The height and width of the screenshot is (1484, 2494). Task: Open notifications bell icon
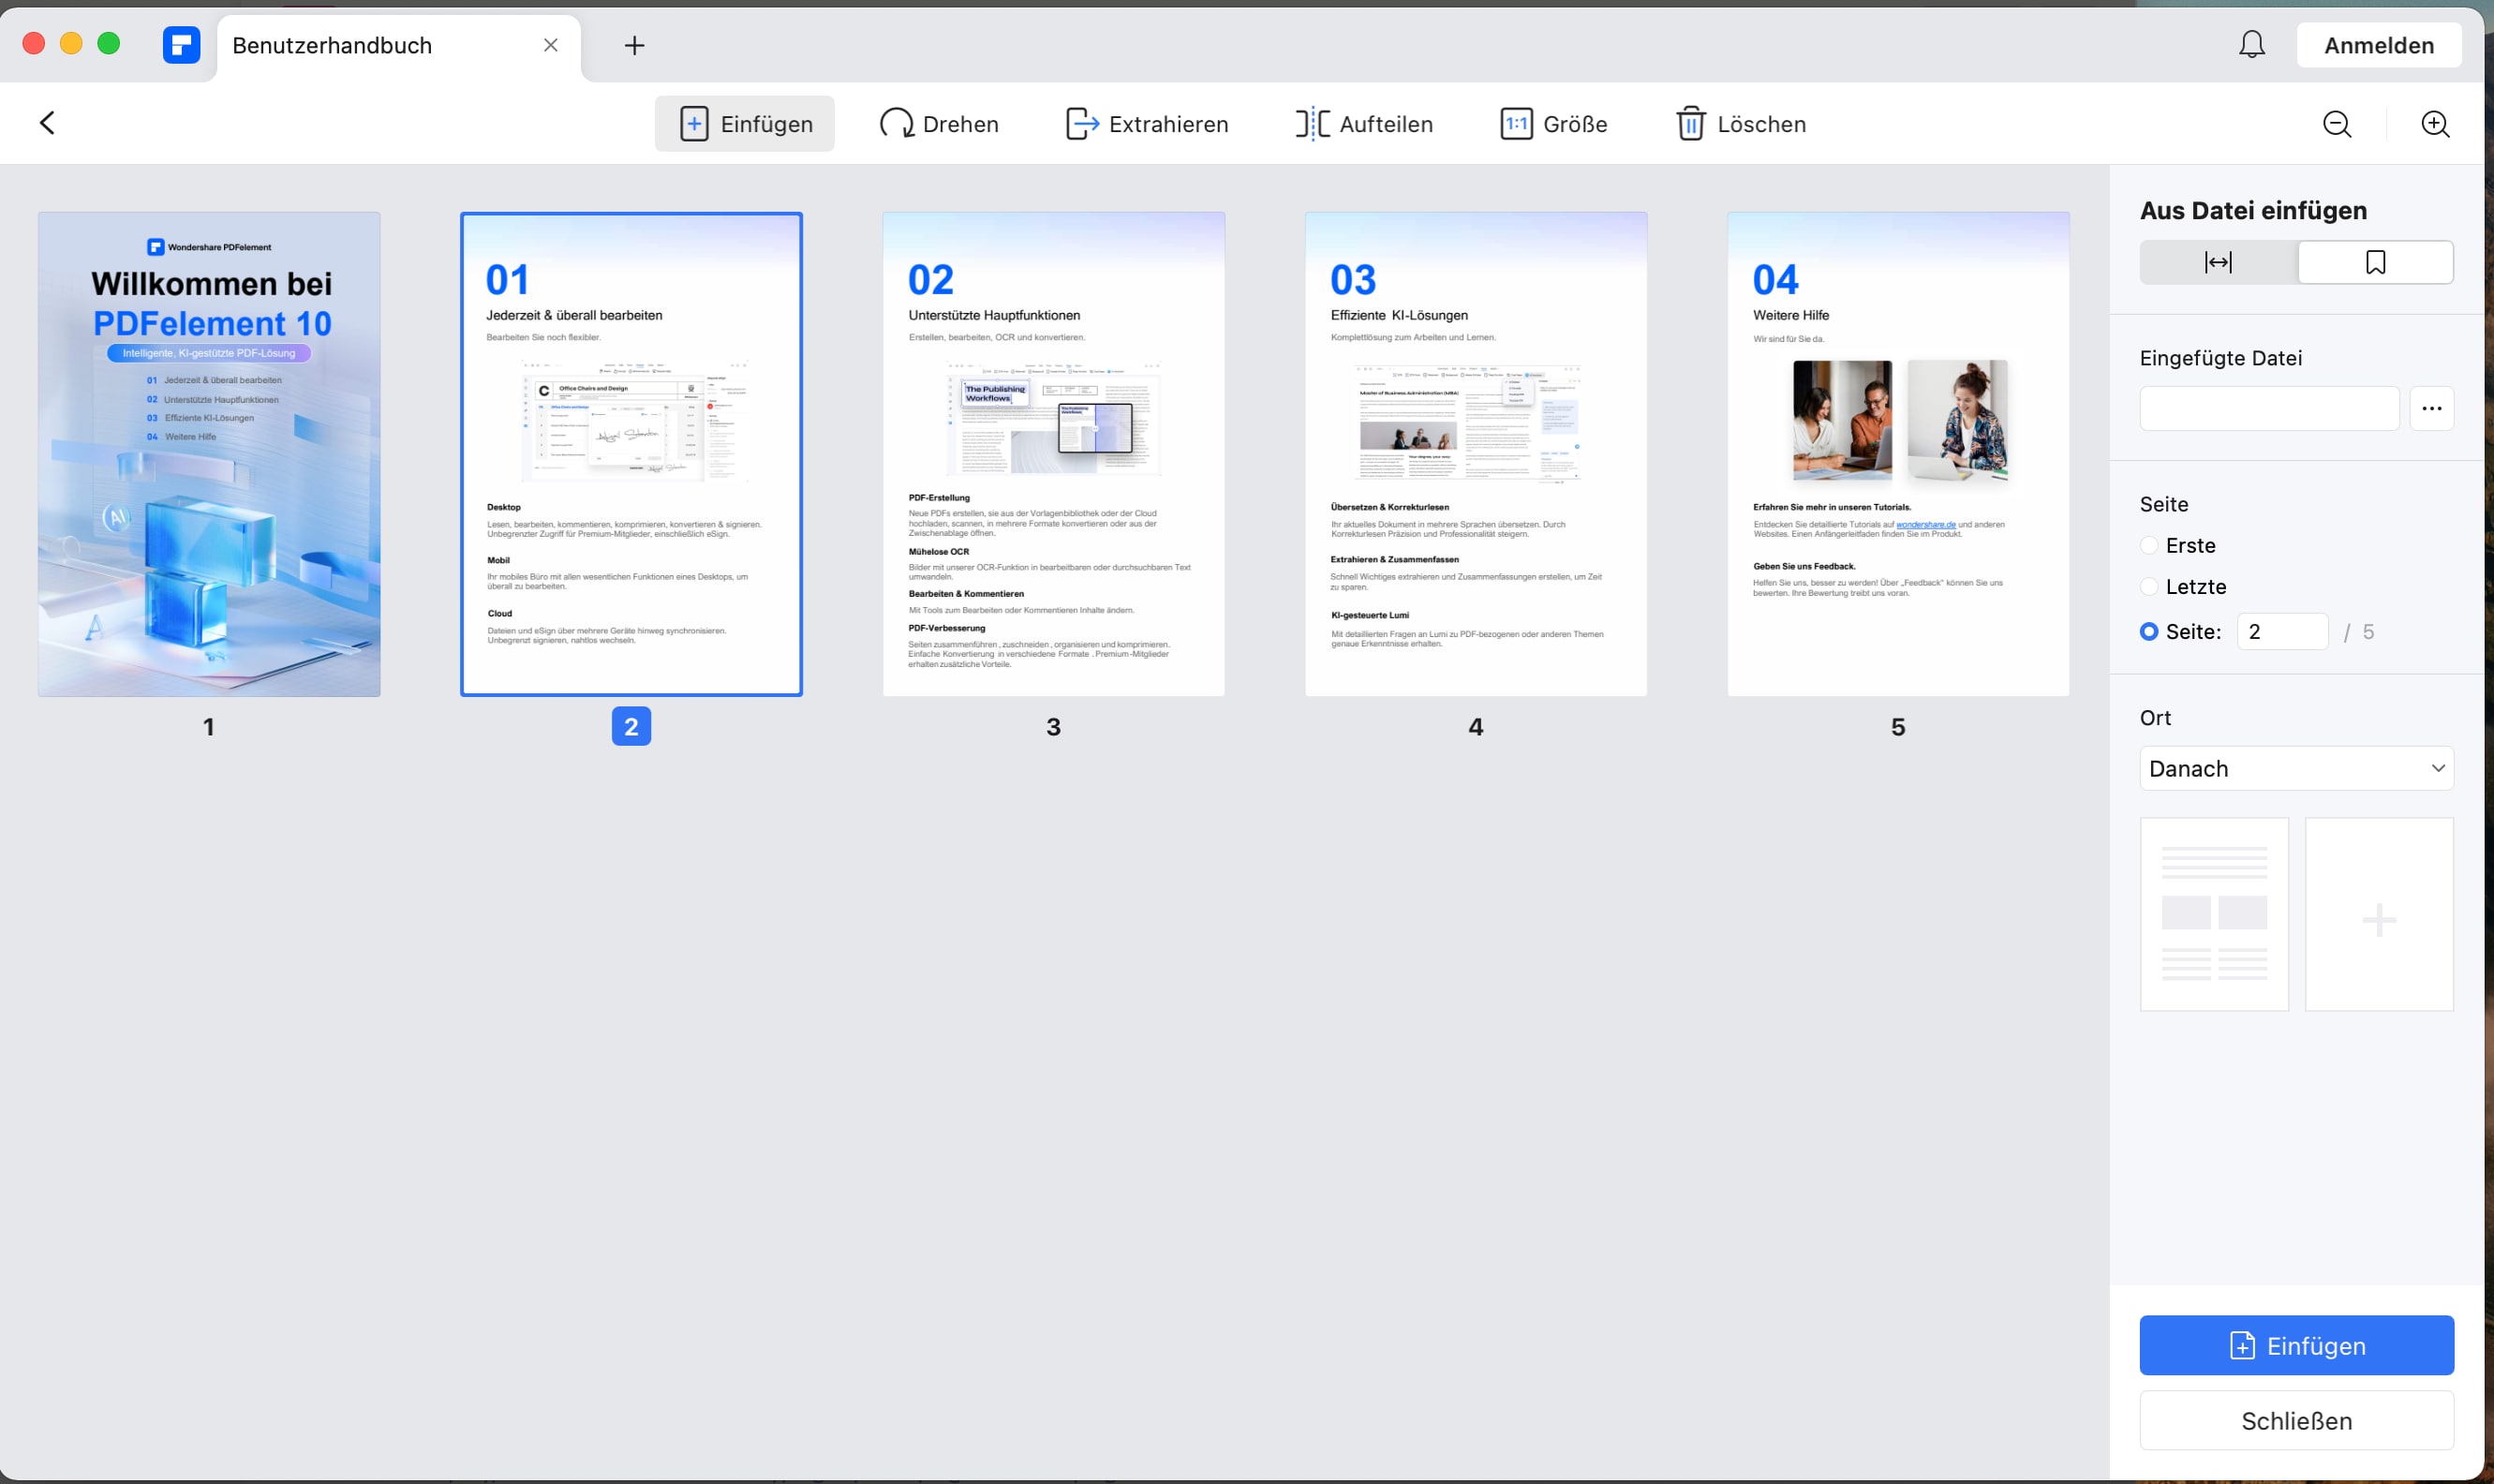coord(2252,45)
